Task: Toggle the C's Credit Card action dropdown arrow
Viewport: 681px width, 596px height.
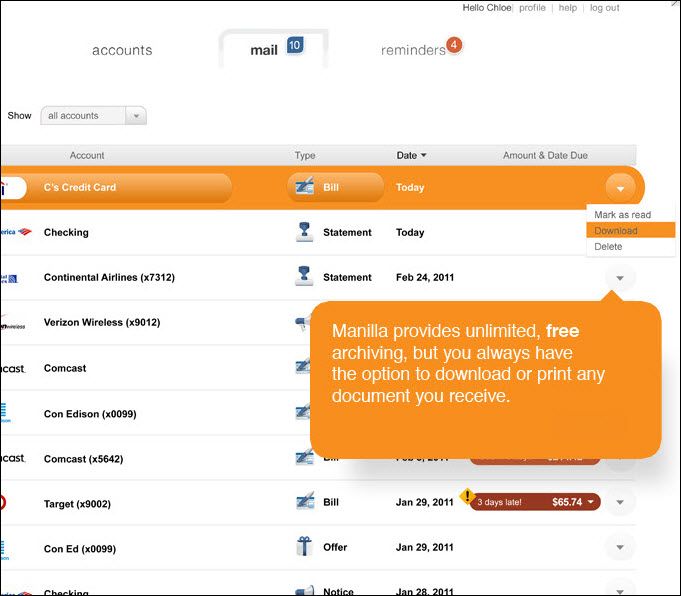Action: pos(621,188)
